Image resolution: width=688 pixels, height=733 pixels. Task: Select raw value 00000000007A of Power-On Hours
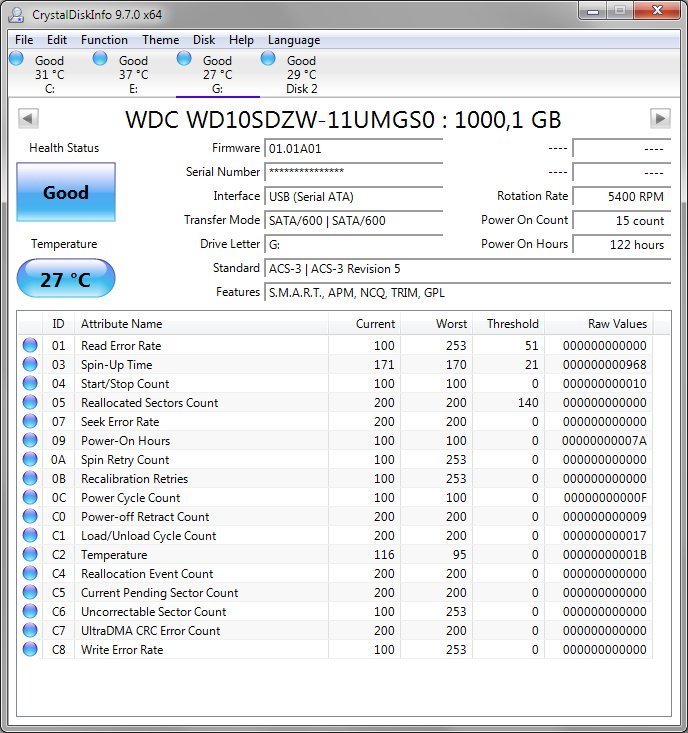click(x=604, y=440)
